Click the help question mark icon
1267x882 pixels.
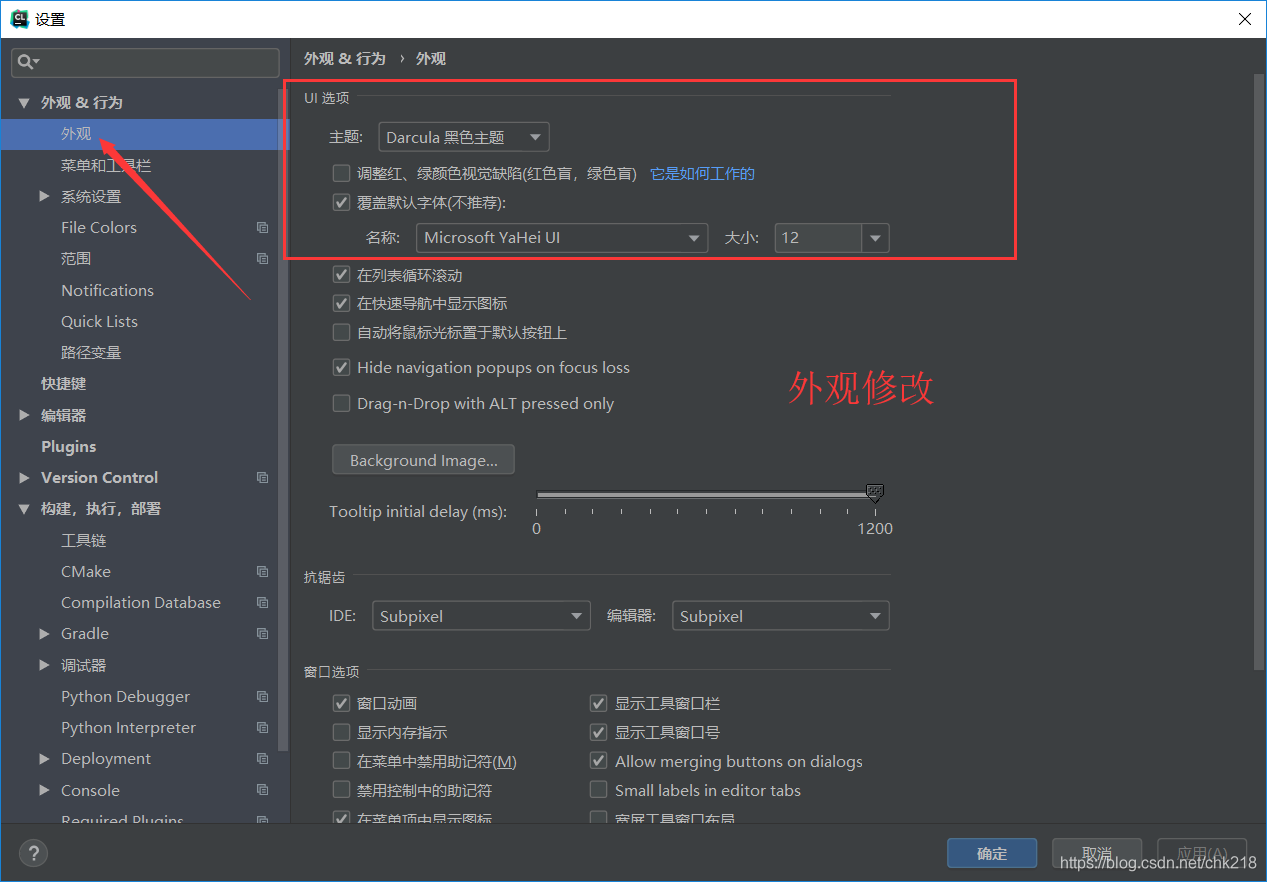(33, 853)
